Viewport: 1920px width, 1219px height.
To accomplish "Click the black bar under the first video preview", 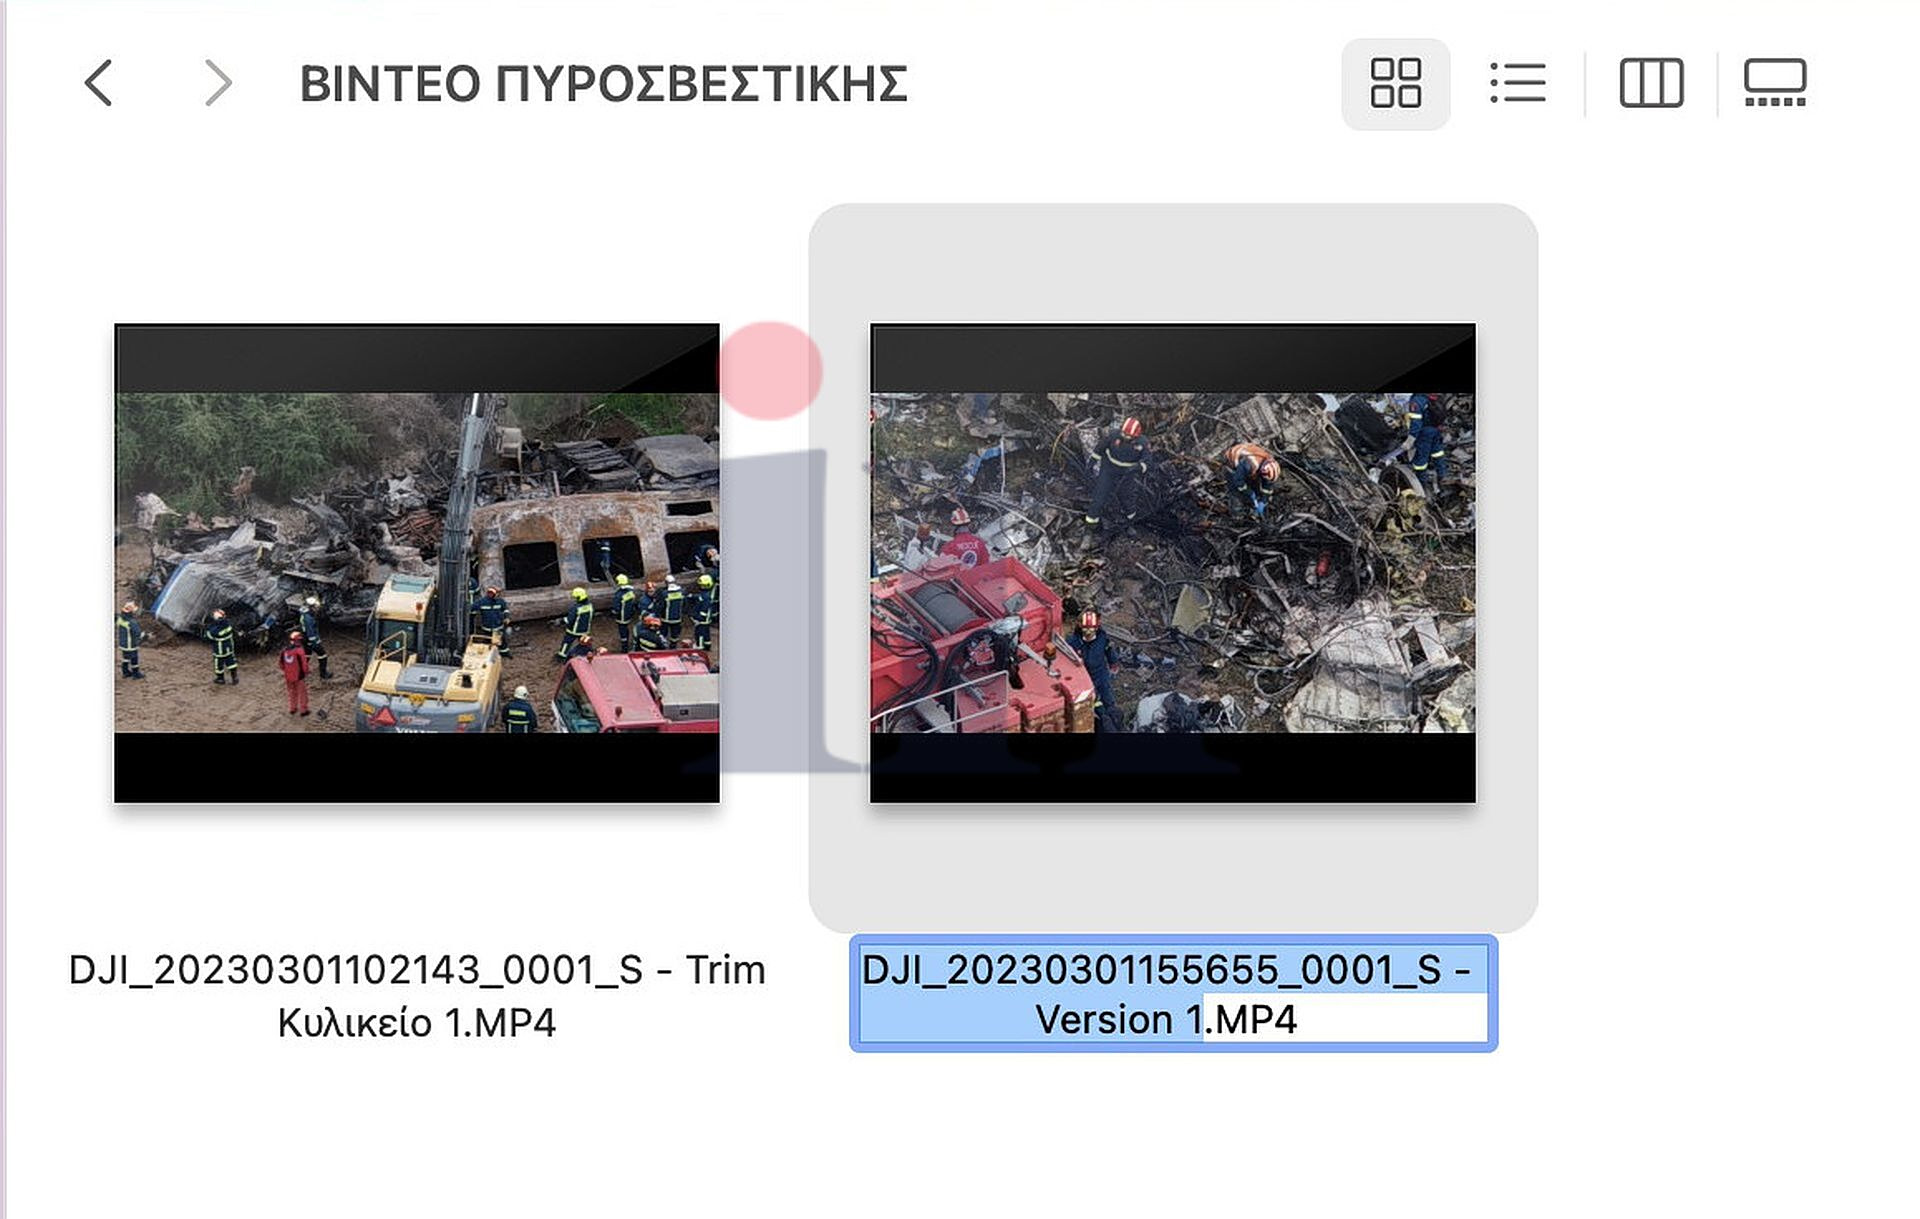I will pyautogui.click(x=417, y=767).
